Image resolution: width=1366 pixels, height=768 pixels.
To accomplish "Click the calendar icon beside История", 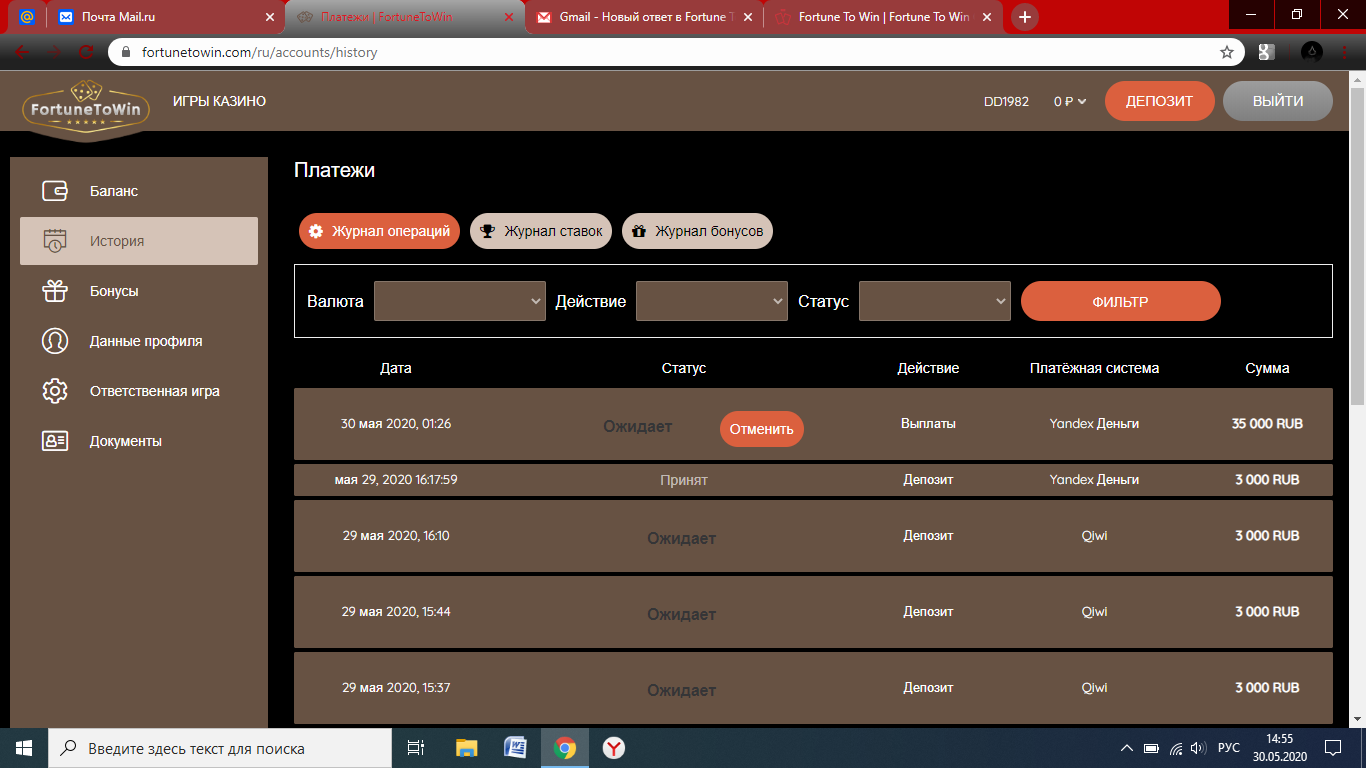I will click(54, 241).
